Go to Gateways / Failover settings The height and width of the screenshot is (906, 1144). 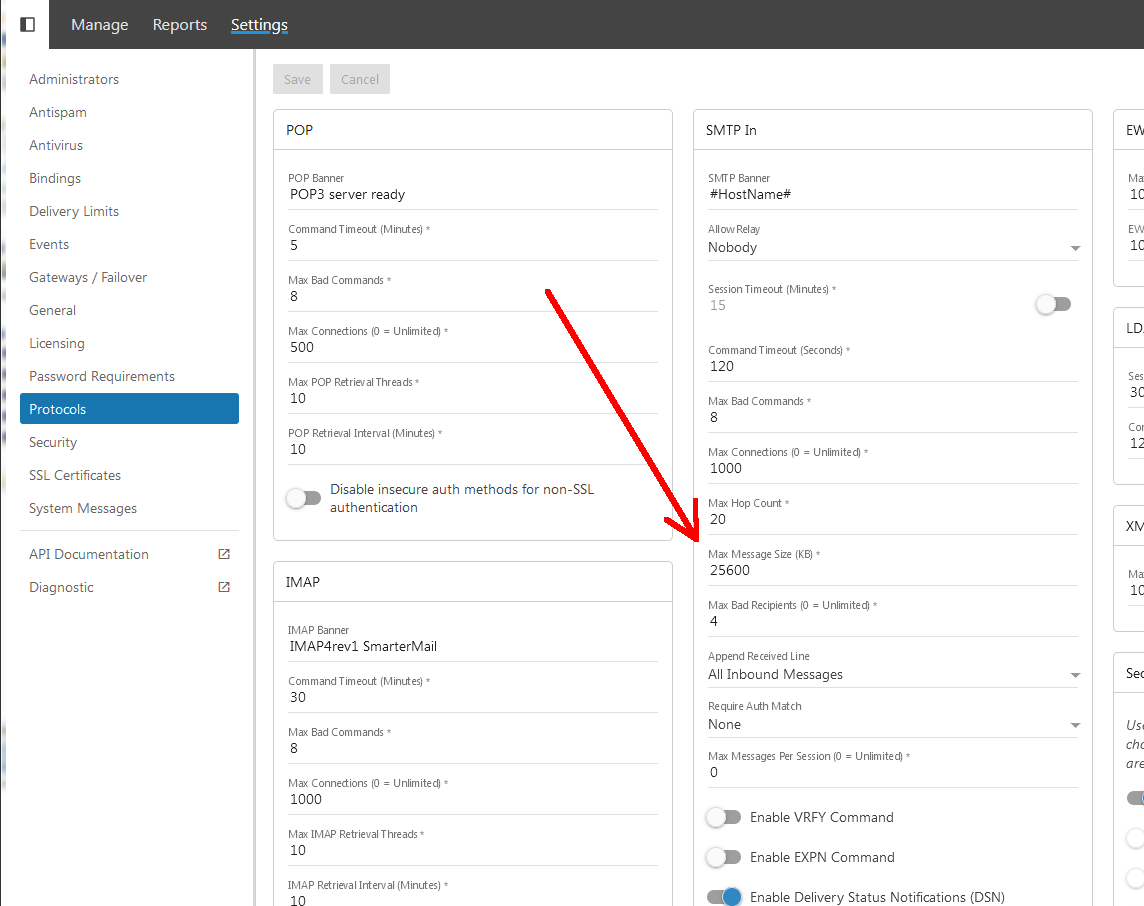[88, 277]
